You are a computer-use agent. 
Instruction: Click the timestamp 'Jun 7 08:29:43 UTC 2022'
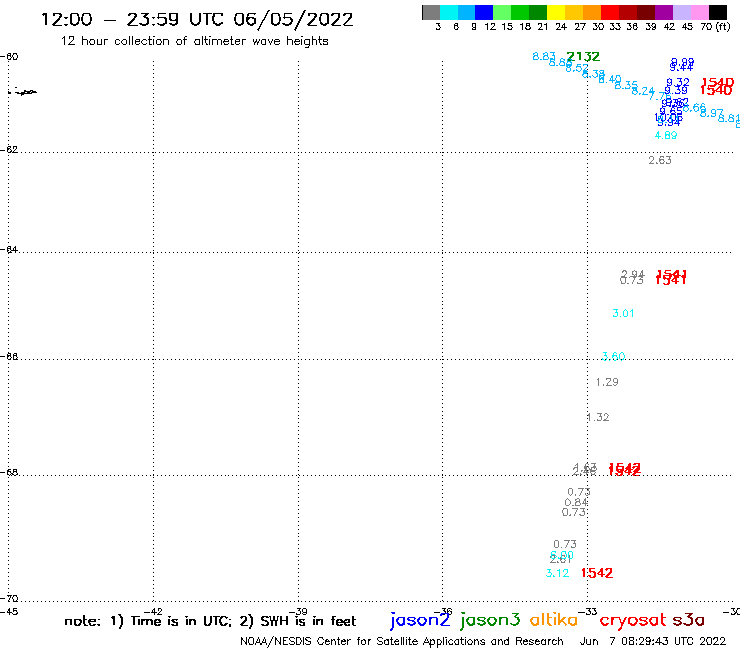[653, 641]
